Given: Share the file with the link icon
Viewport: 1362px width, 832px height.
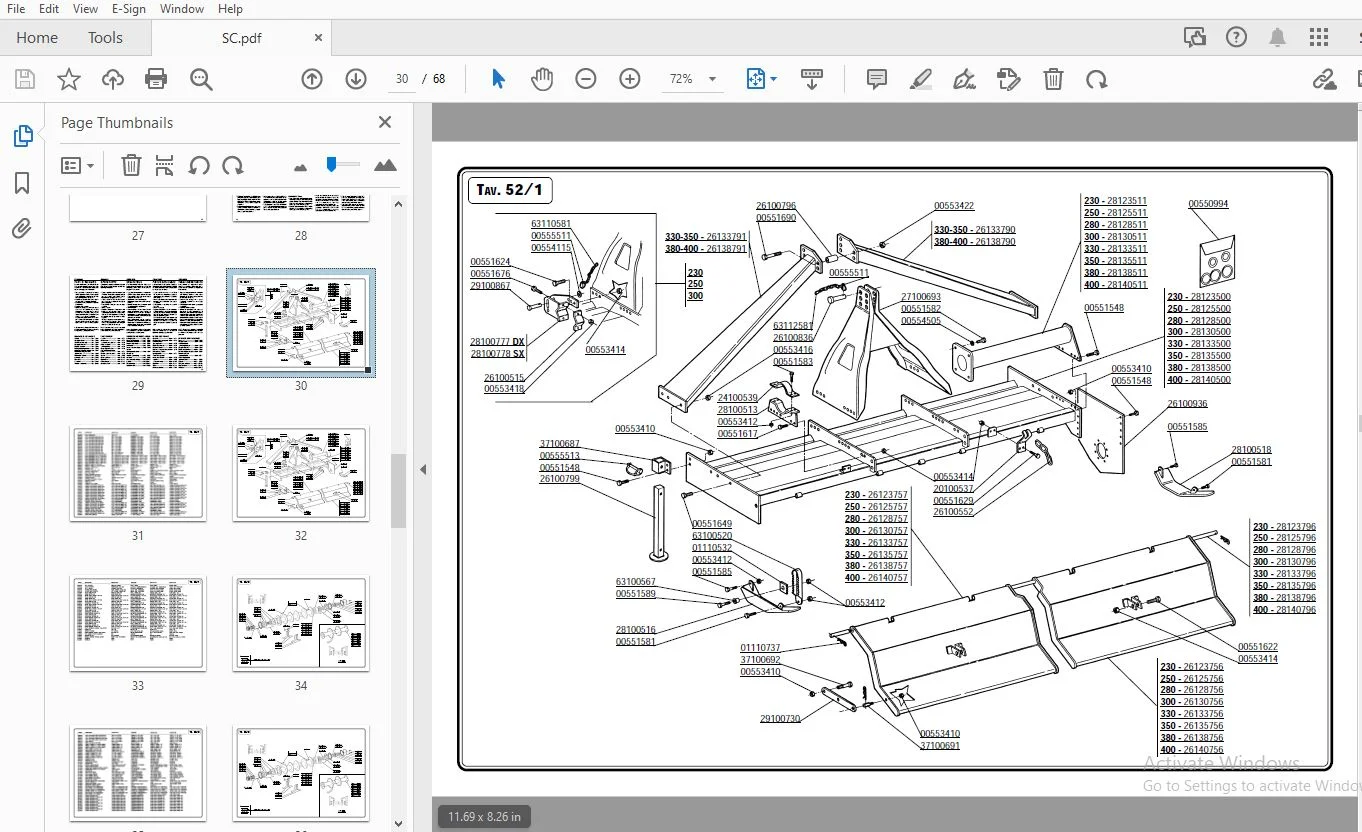Looking at the screenshot, I should 1325,79.
